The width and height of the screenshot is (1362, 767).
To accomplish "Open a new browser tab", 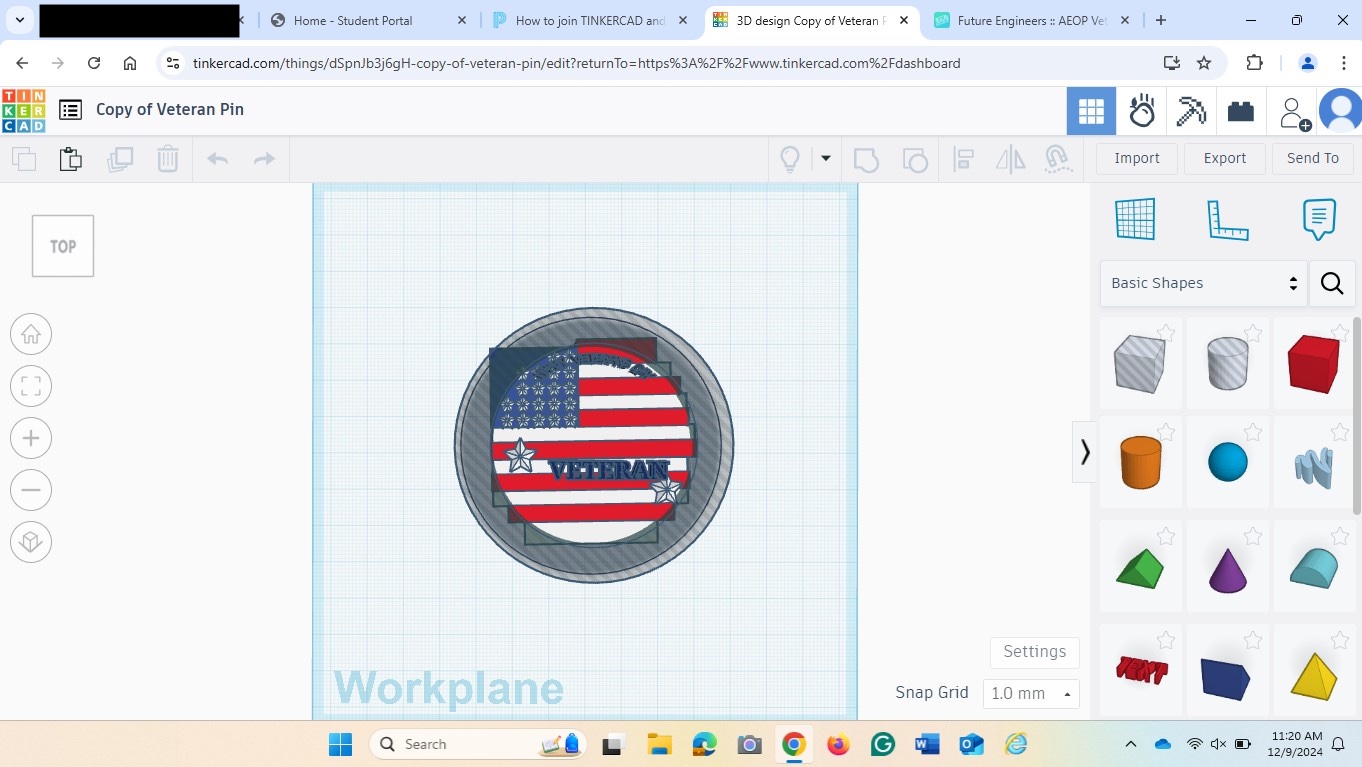I will (1161, 20).
